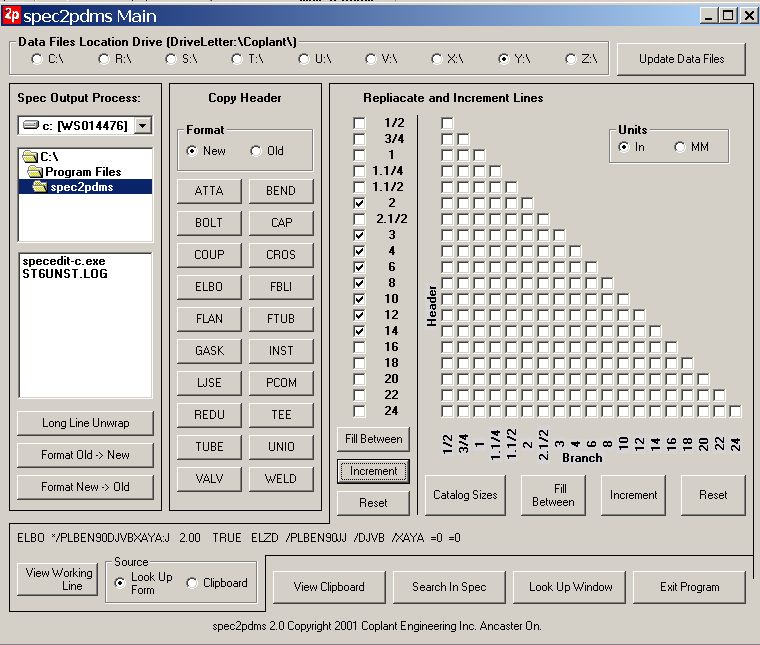Click Update Data Files button

click(681, 59)
